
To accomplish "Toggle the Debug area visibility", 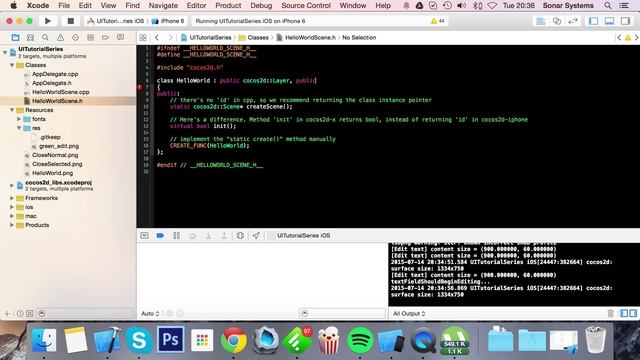I will pos(609,21).
